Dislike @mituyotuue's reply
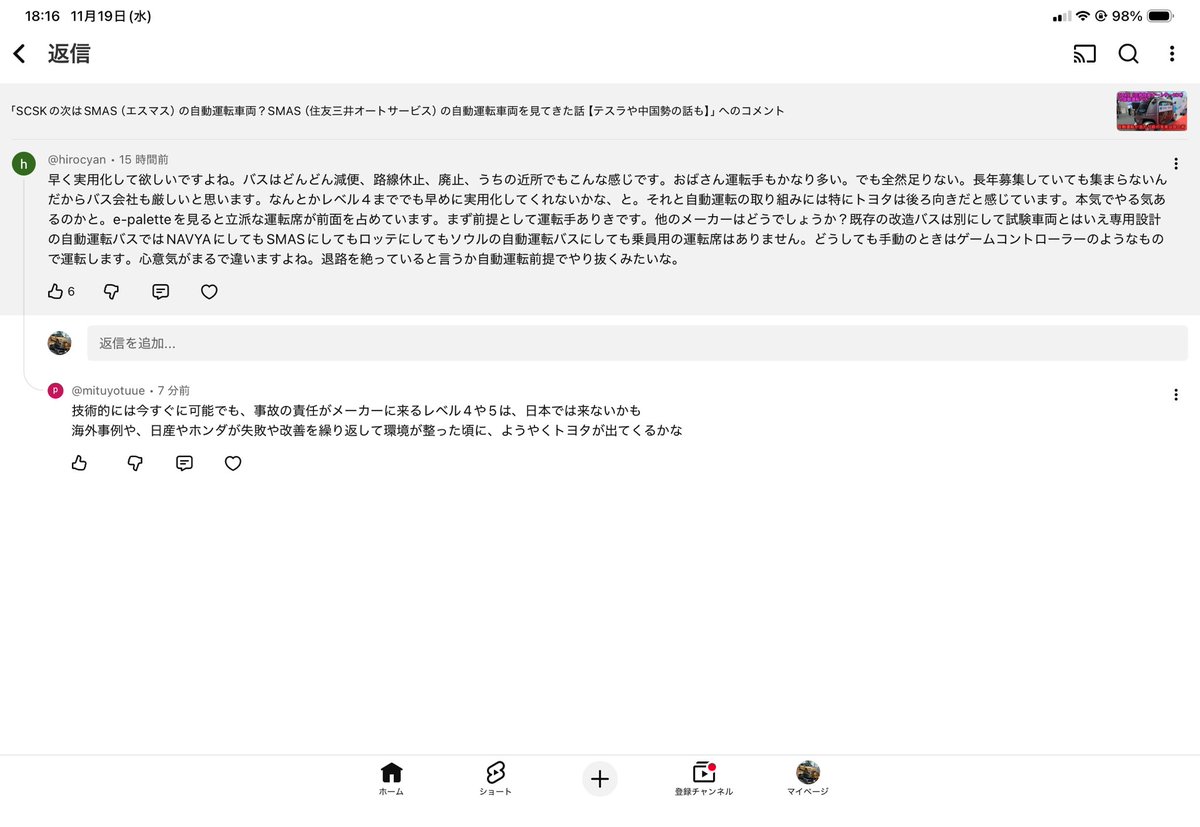This screenshot has width=1200, height=827. pos(136,462)
